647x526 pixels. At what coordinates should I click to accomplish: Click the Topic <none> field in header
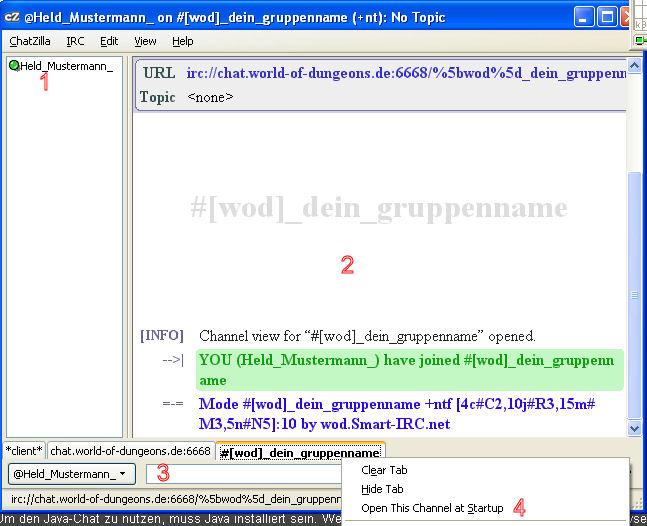pos(210,97)
